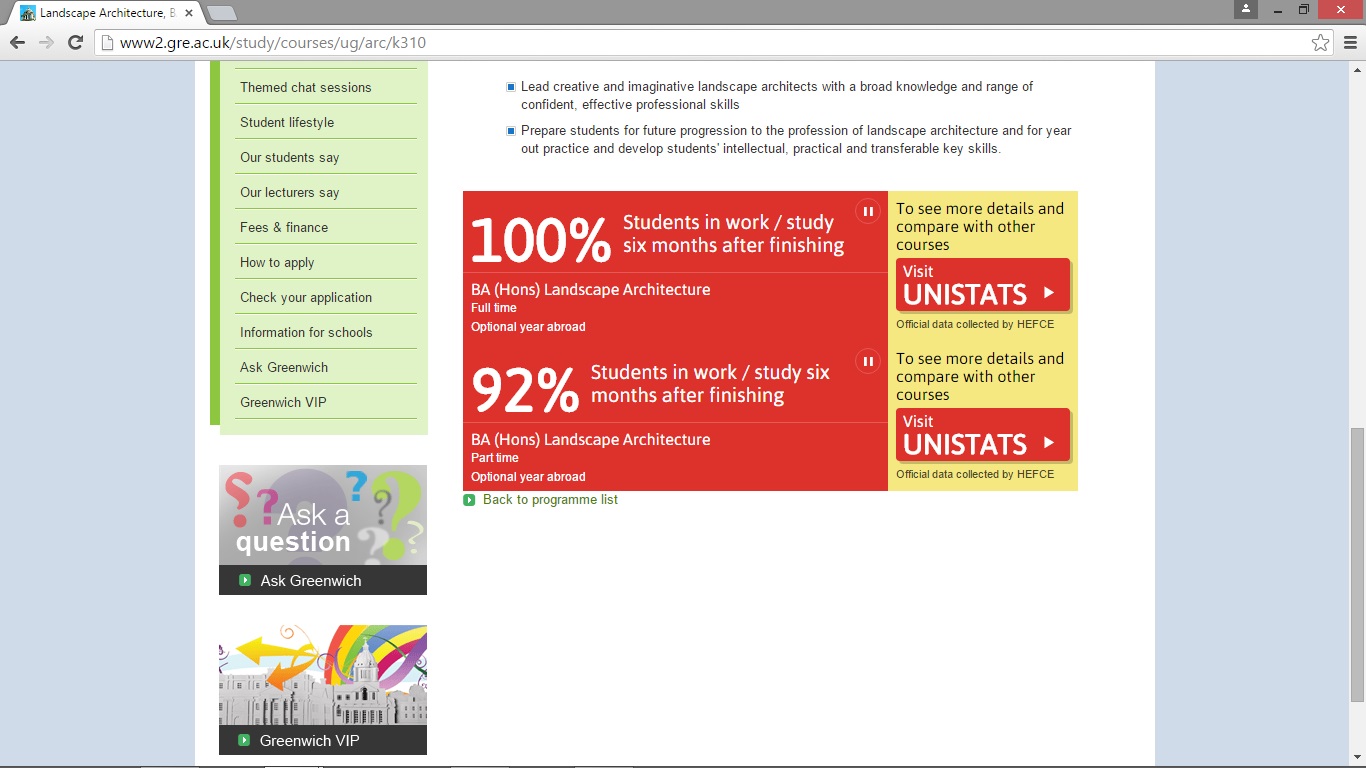Image resolution: width=1366 pixels, height=768 pixels.
Task: Click the vertical page scrollbar thumb
Action: pyautogui.click(x=1357, y=564)
